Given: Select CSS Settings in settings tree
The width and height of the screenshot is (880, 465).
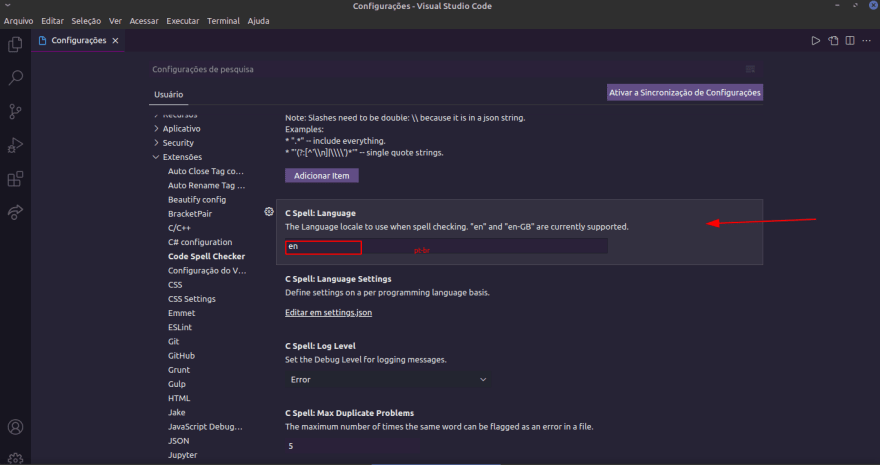Looking at the screenshot, I should click(x=191, y=299).
